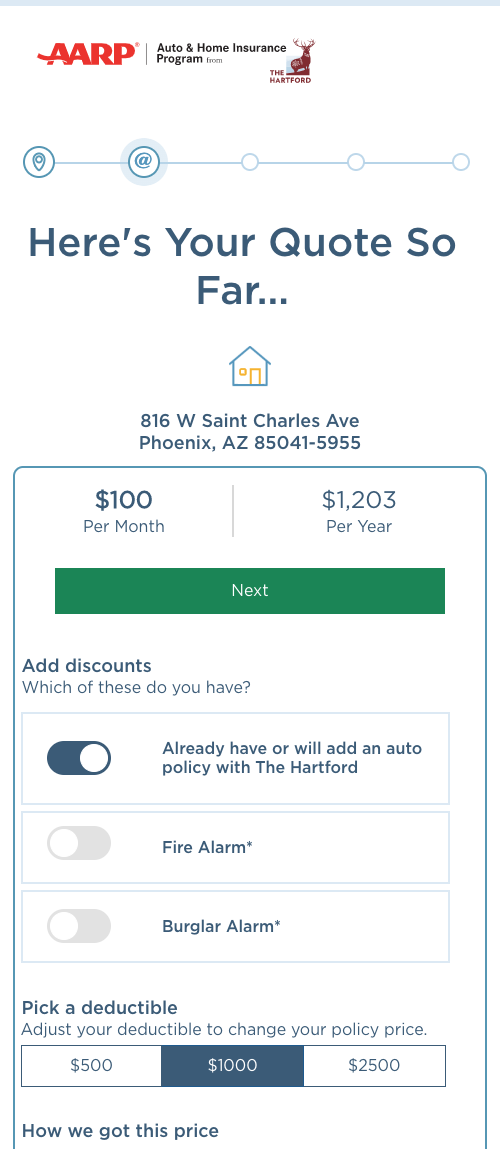Select the $1000 deductible option
Image resolution: width=500 pixels, height=1149 pixels.
[x=232, y=1065]
